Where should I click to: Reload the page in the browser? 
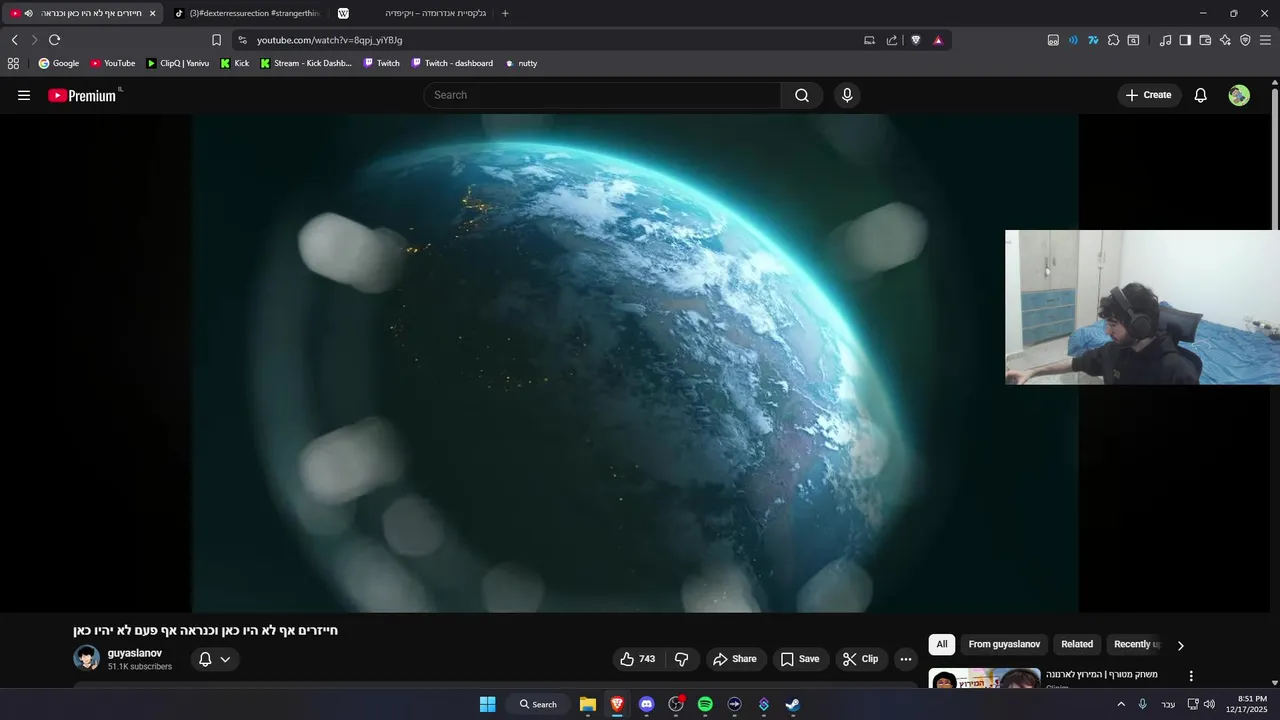(54, 40)
